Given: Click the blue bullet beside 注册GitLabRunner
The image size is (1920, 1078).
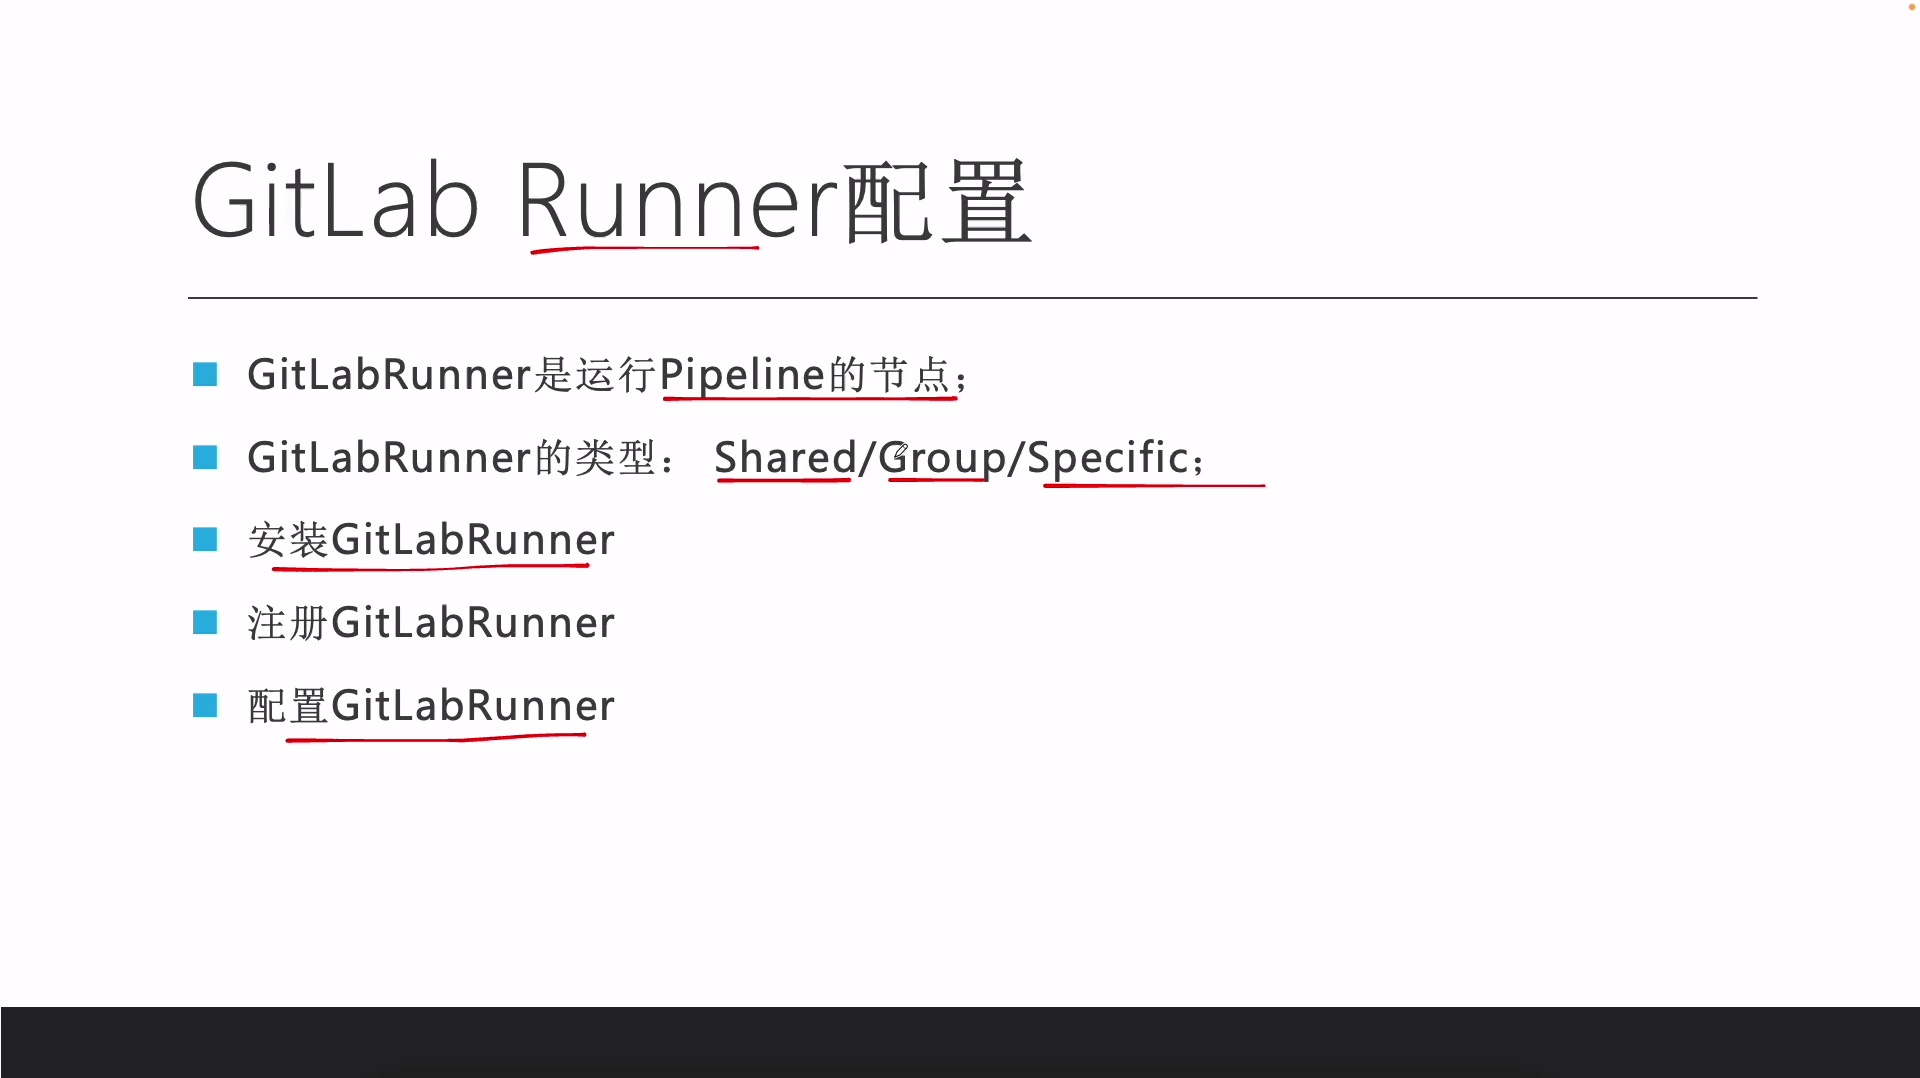Looking at the screenshot, I should coord(205,623).
